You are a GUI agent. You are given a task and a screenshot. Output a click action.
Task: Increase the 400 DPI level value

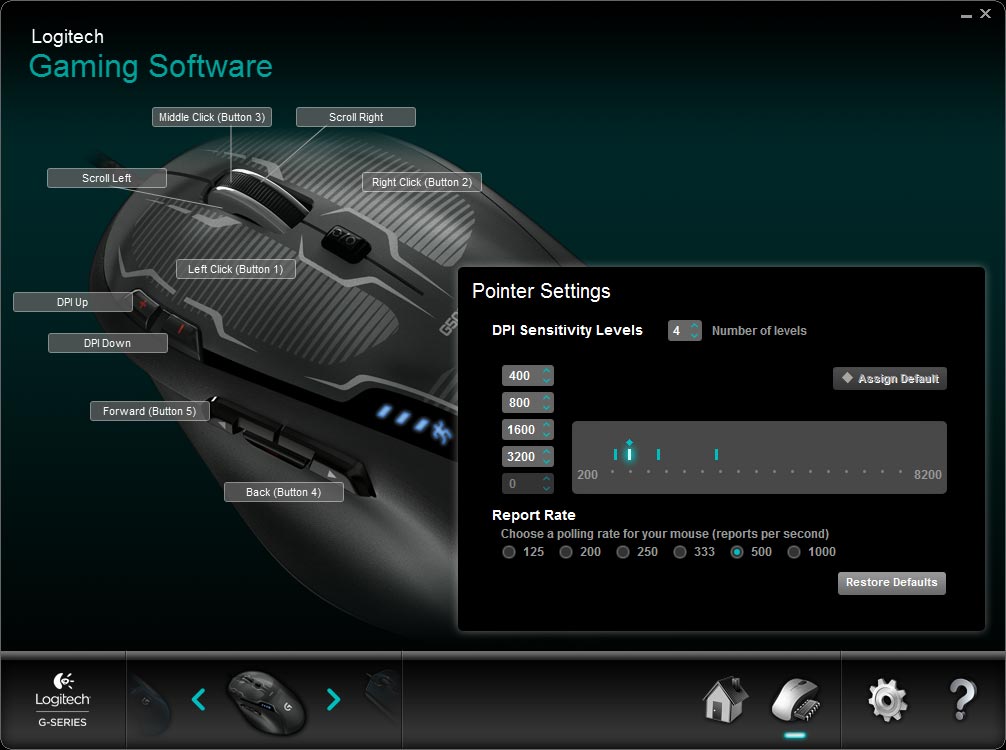coord(547,371)
